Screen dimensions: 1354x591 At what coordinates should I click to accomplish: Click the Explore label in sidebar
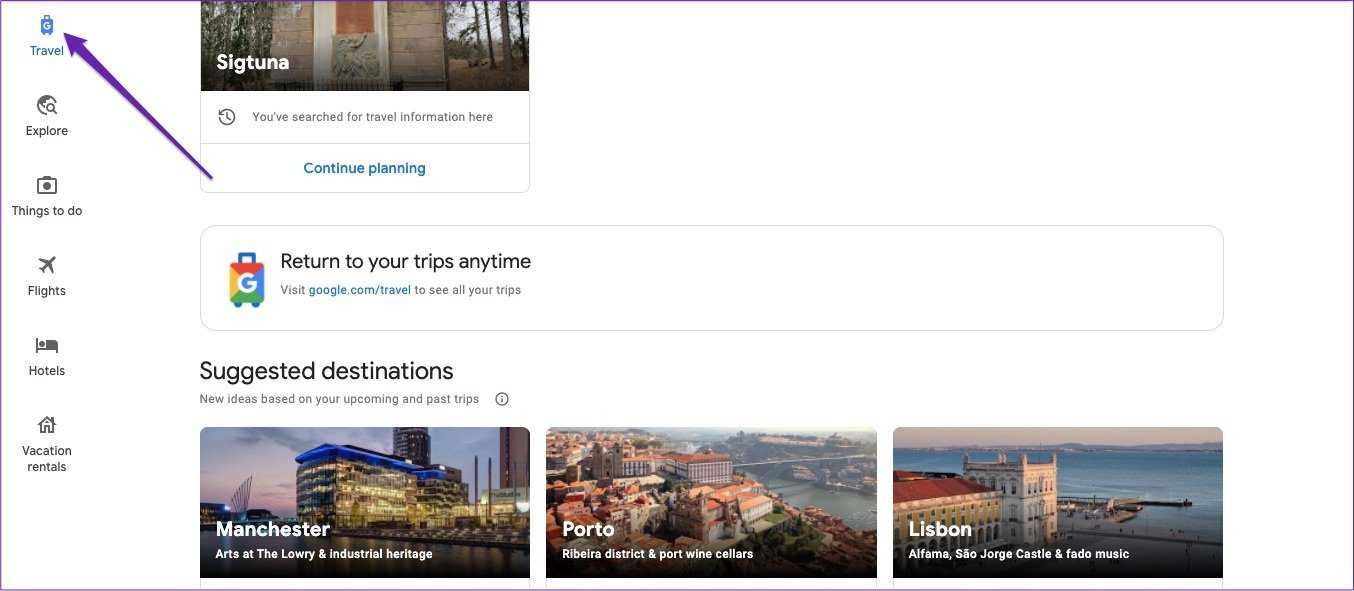tap(47, 131)
